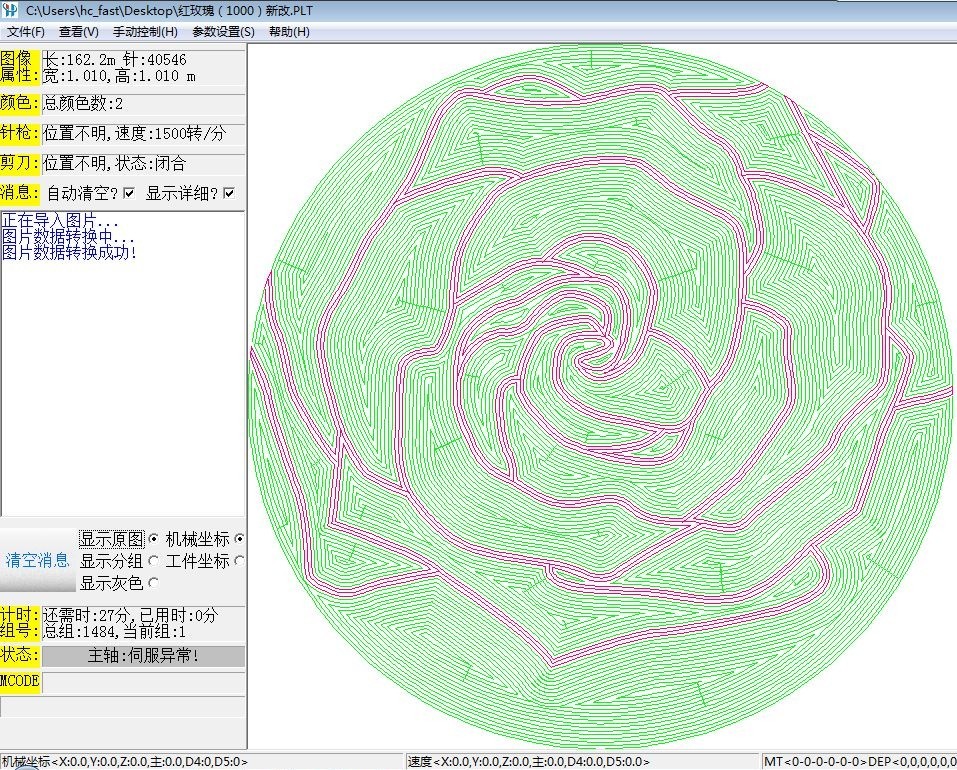This screenshot has height=770, width=957.
Task: Click the 消息 yellow label
Action: 20,193
